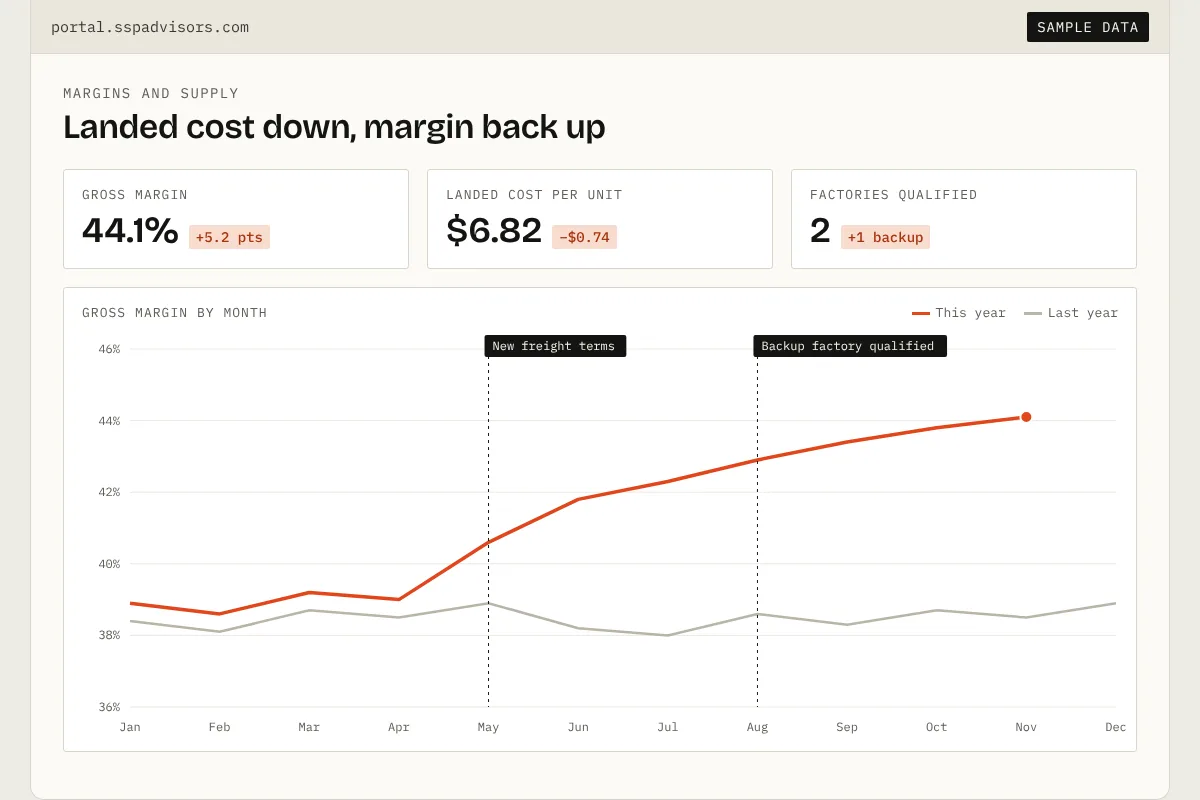Toggle the 'This year' legend entry
Image resolution: width=1200 pixels, height=800 pixels.
tap(959, 313)
